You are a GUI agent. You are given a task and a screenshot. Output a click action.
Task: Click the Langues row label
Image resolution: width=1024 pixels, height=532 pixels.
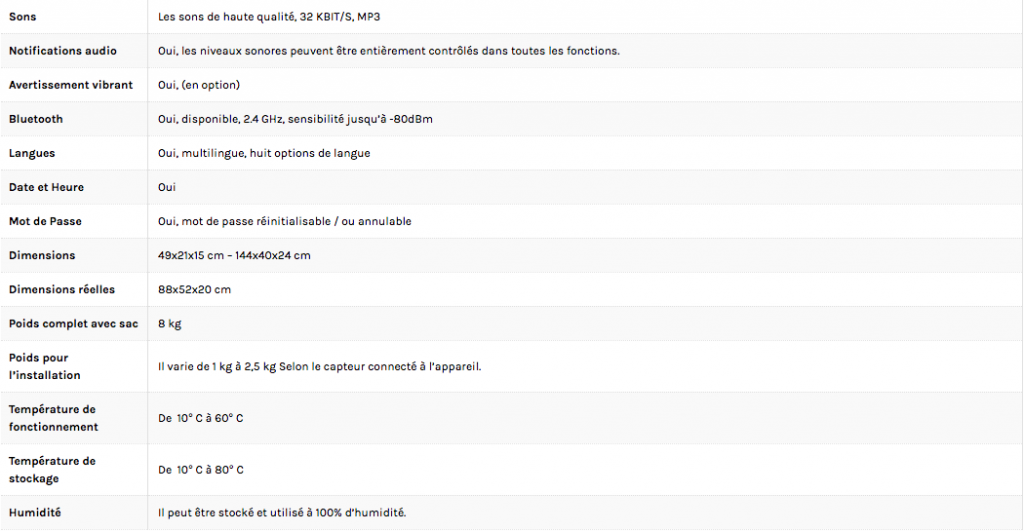pos(32,153)
